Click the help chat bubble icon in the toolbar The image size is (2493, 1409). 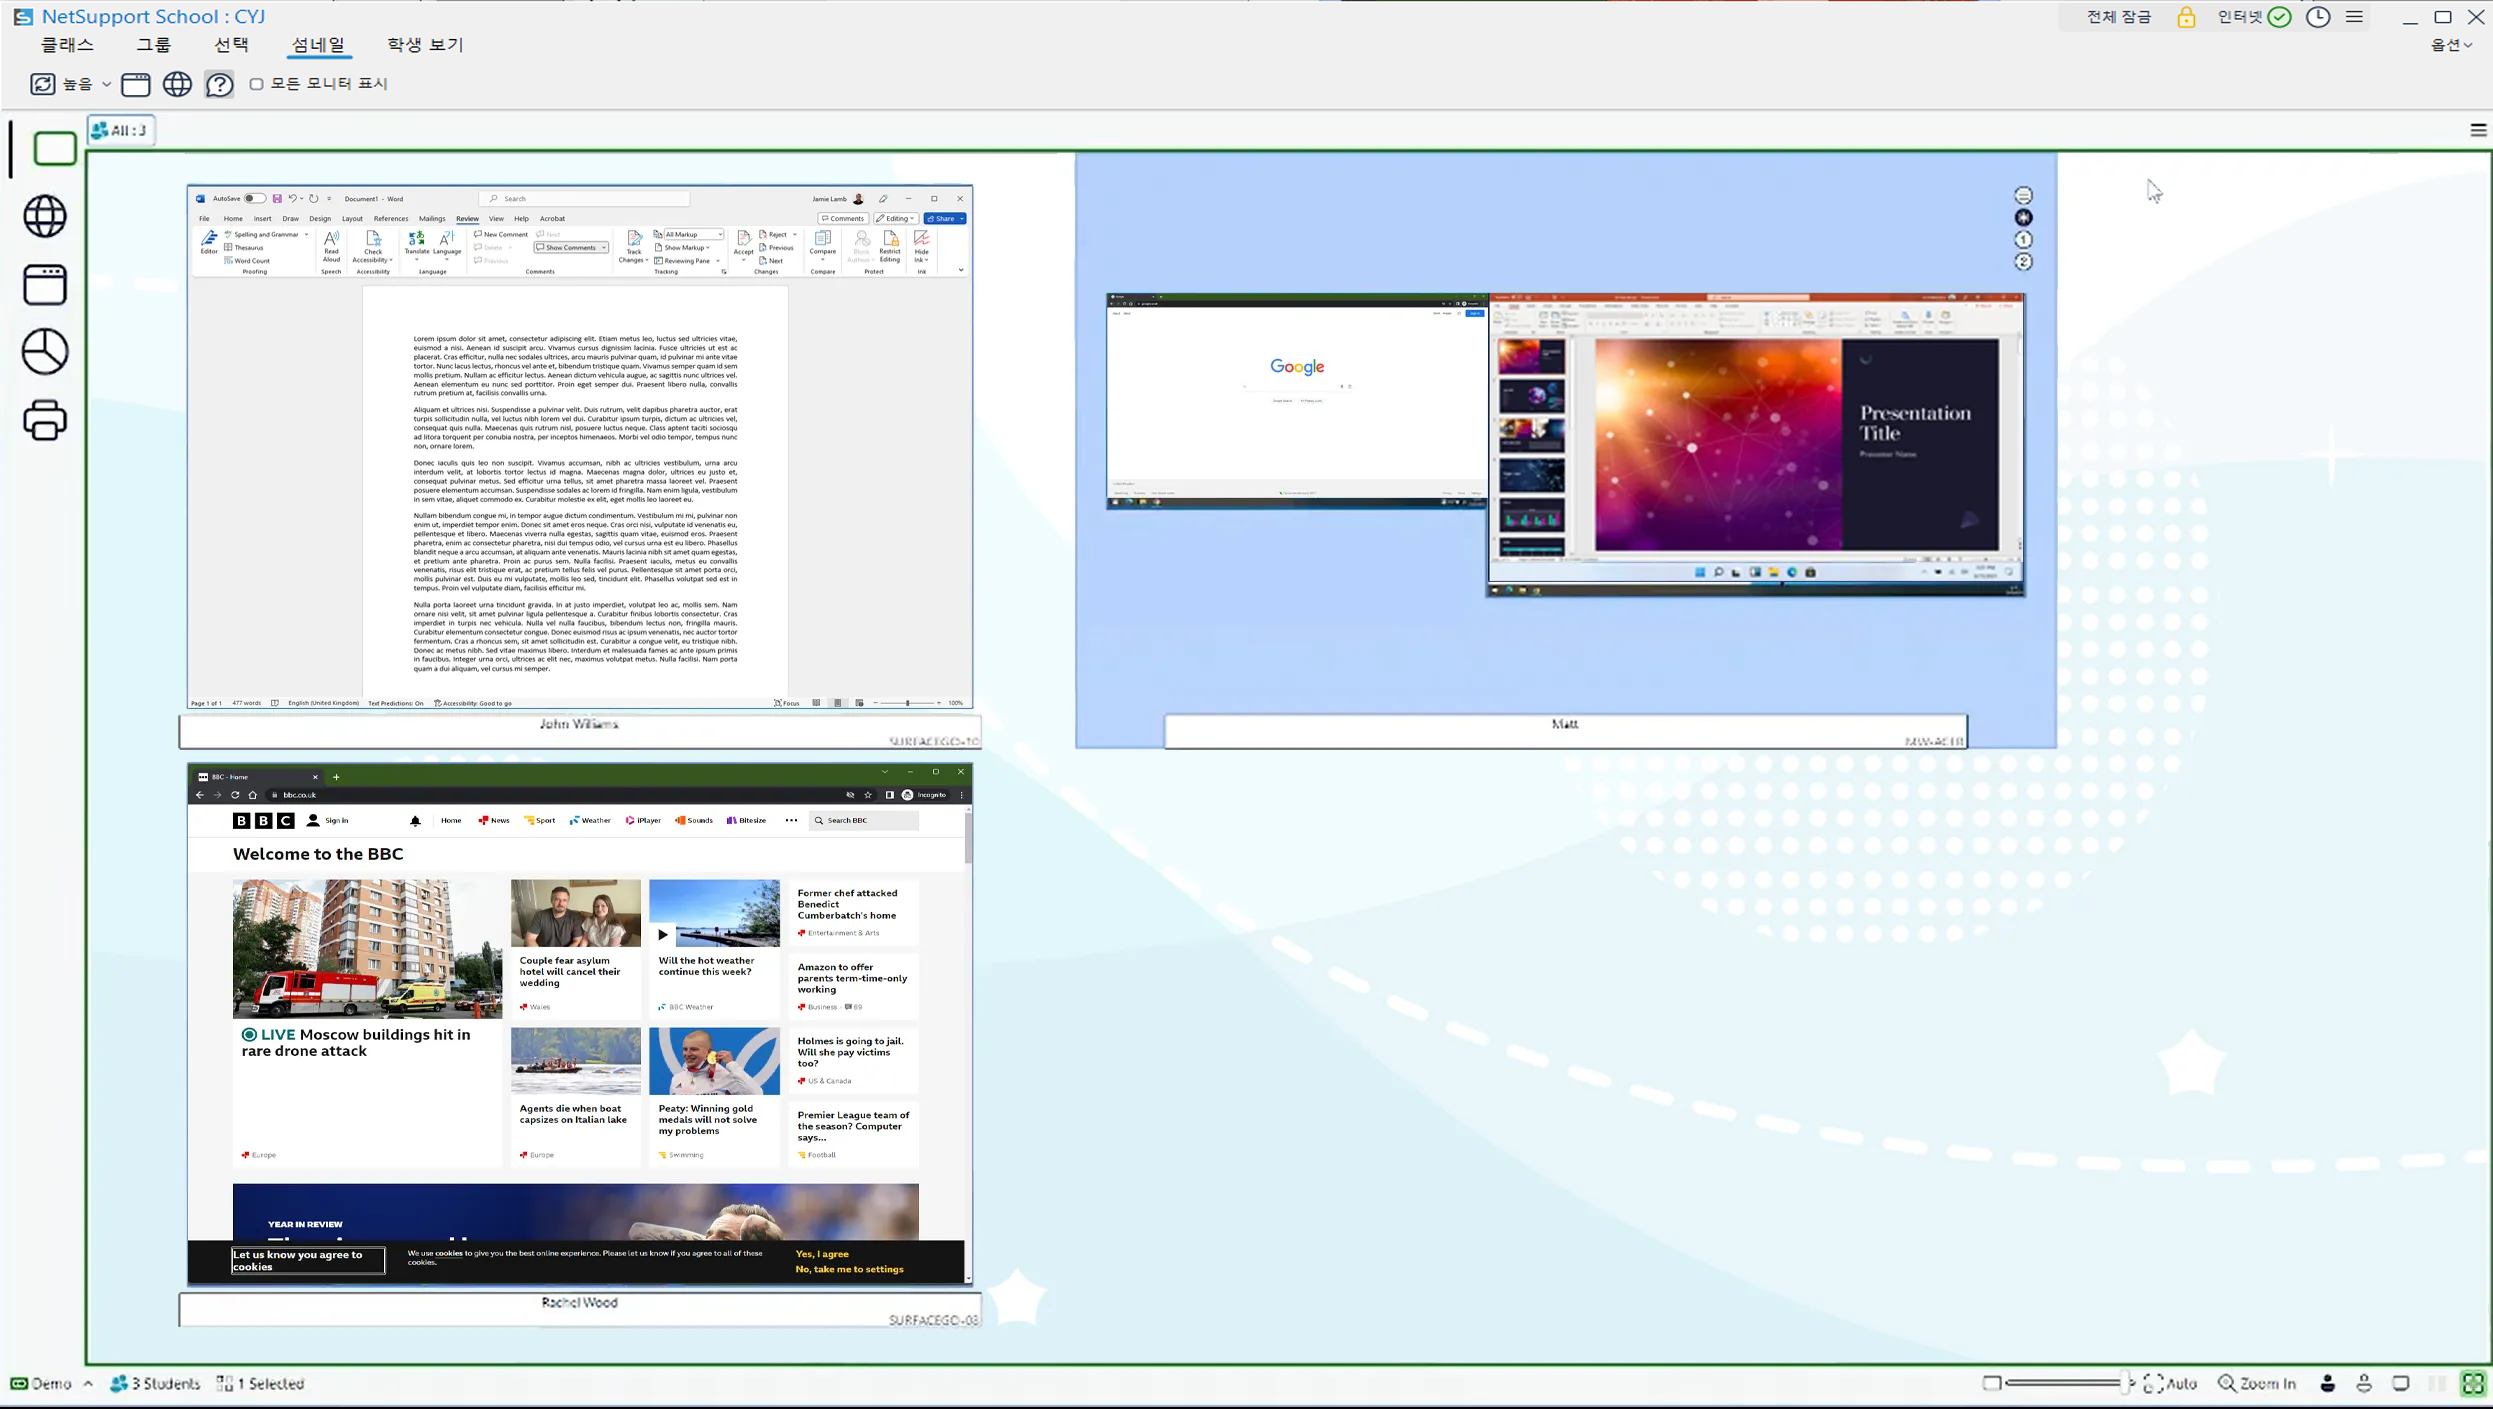point(219,84)
